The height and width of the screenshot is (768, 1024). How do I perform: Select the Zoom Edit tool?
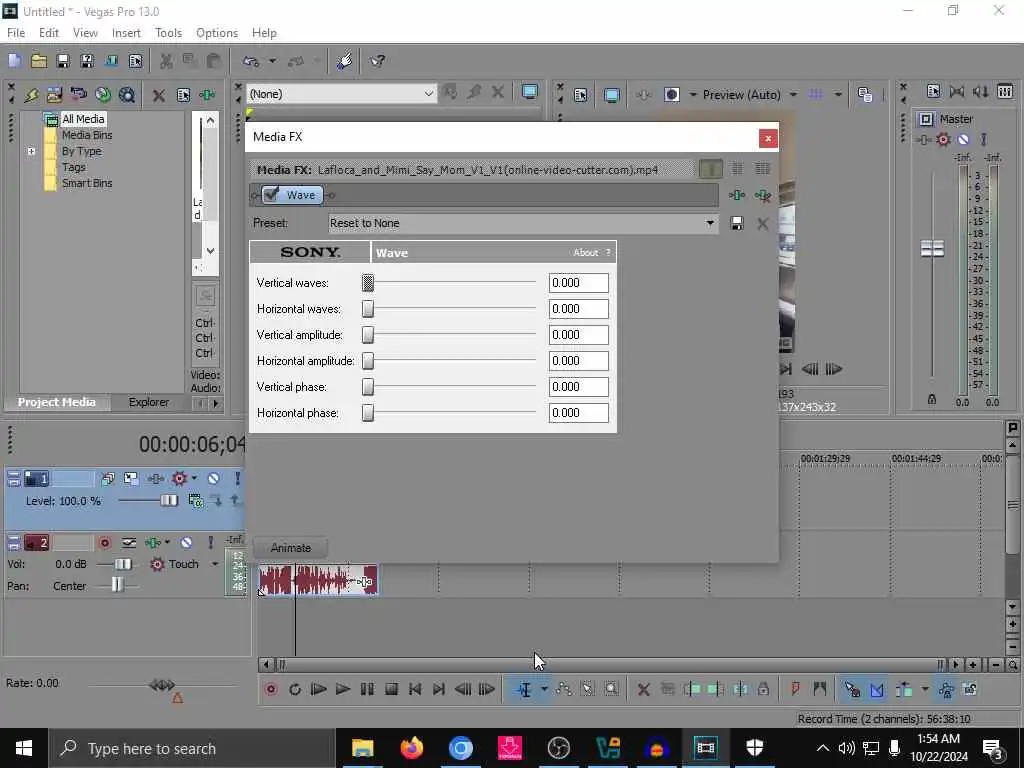pyautogui.click(x=611, y=690)
